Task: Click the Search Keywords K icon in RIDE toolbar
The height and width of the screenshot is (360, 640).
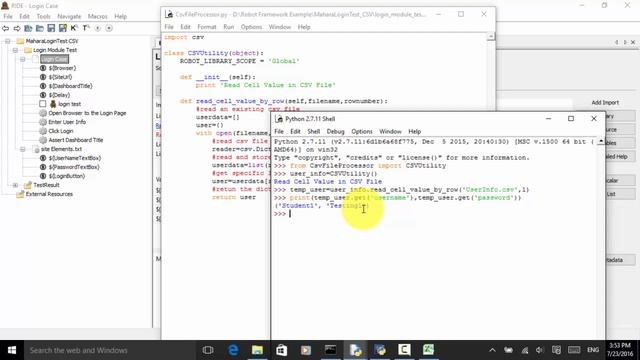Action: (73, 28)
